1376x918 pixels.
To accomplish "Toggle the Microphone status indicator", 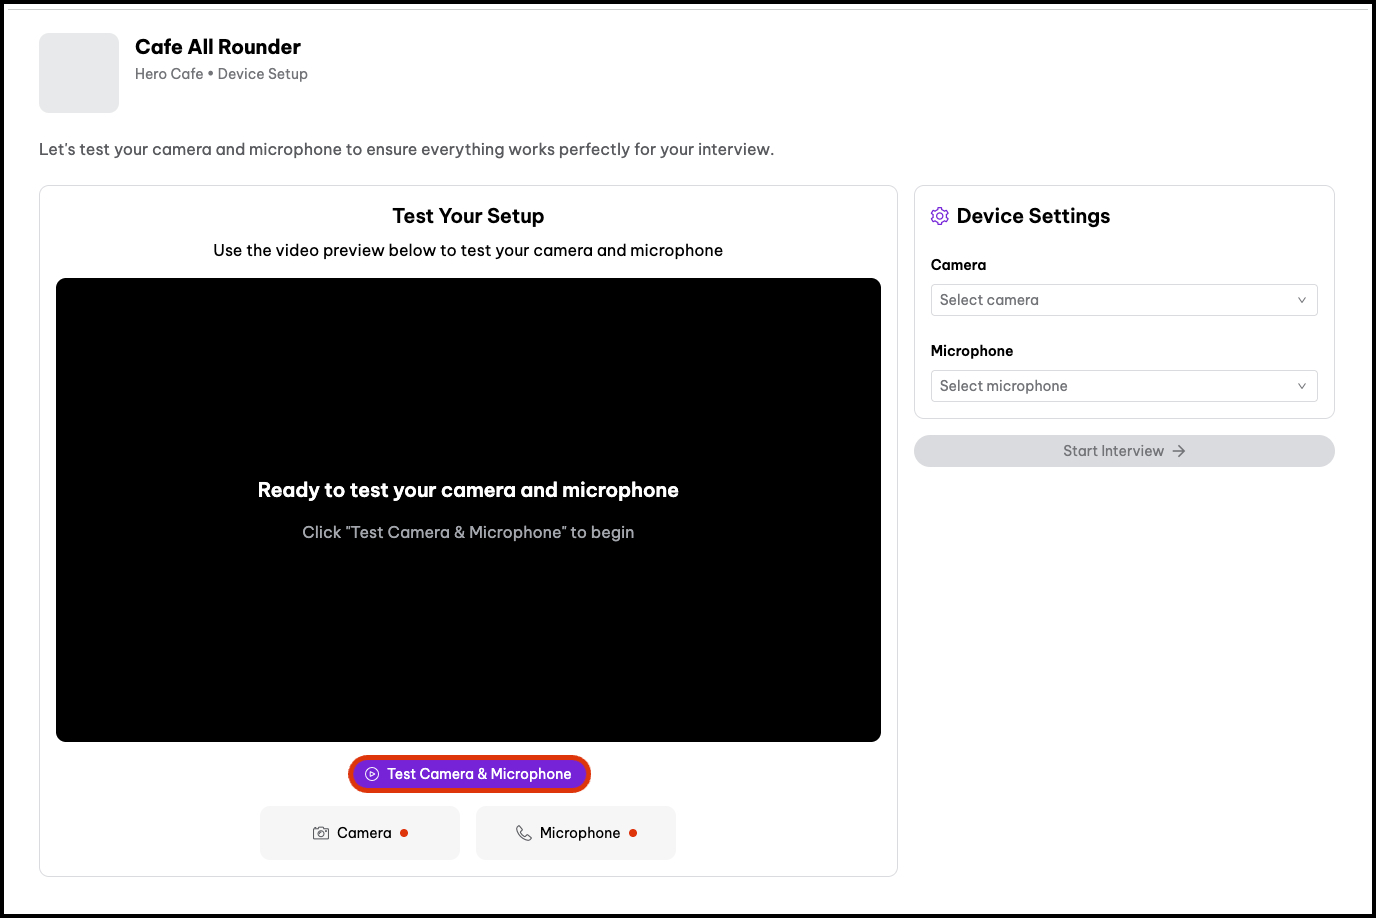I will [x=575, y=832].
